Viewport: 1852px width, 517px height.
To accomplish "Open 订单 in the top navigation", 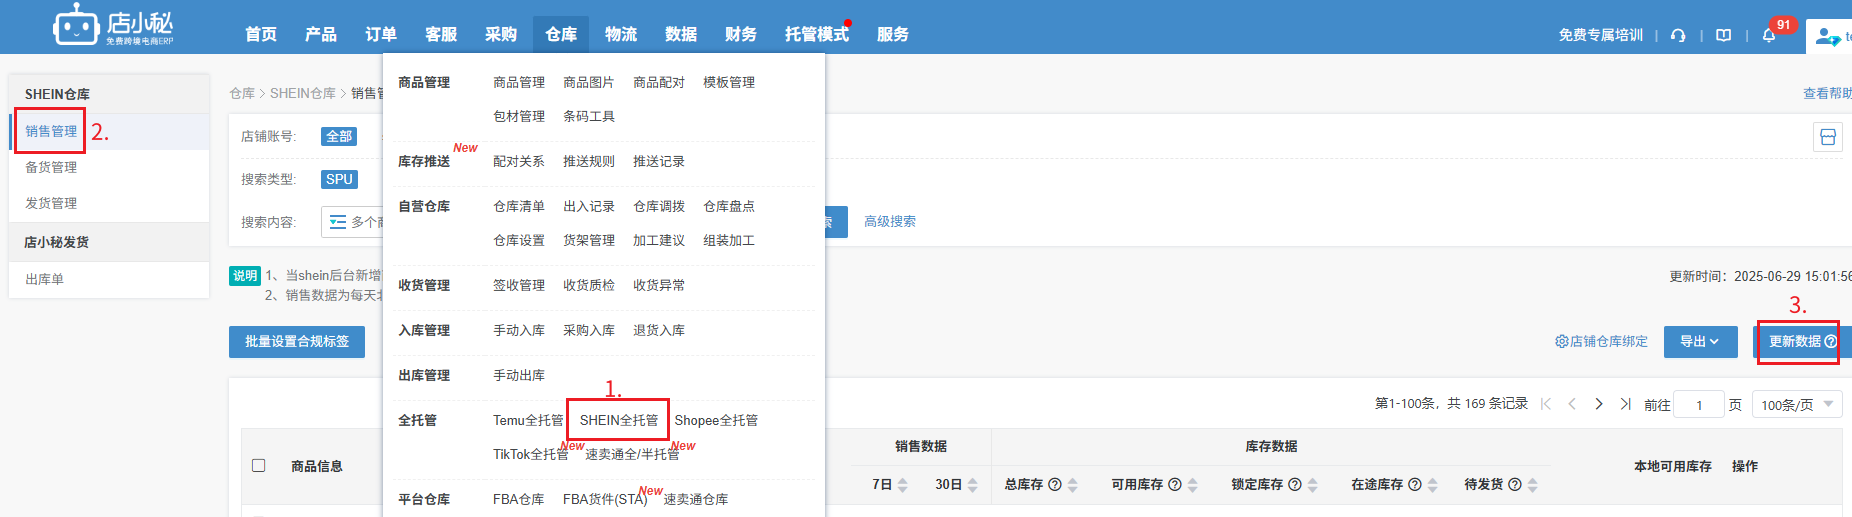I will click(x=381, y=35).
